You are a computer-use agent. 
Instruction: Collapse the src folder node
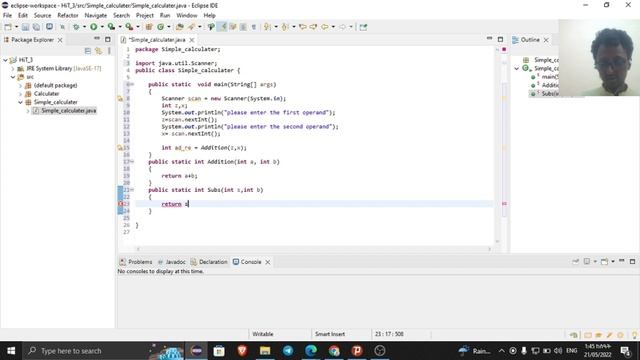coord(13,77)
